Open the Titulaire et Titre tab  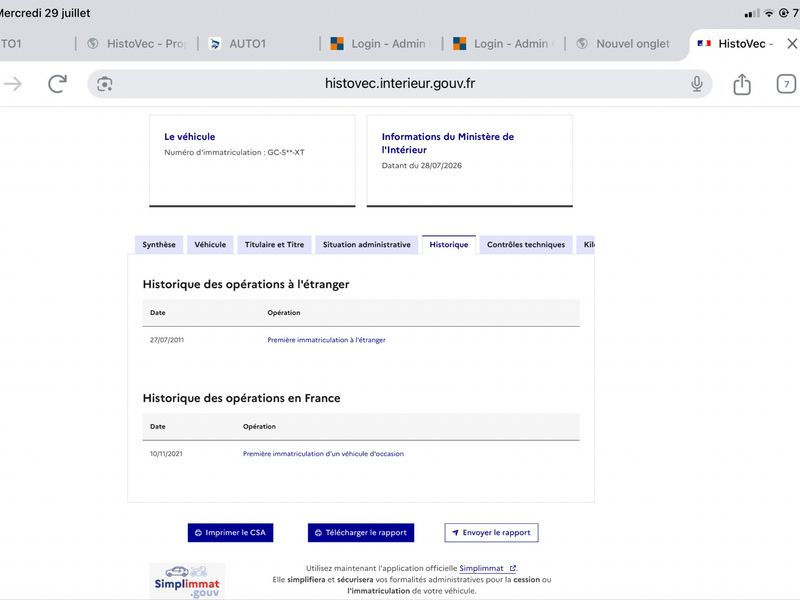pos(274,245)
